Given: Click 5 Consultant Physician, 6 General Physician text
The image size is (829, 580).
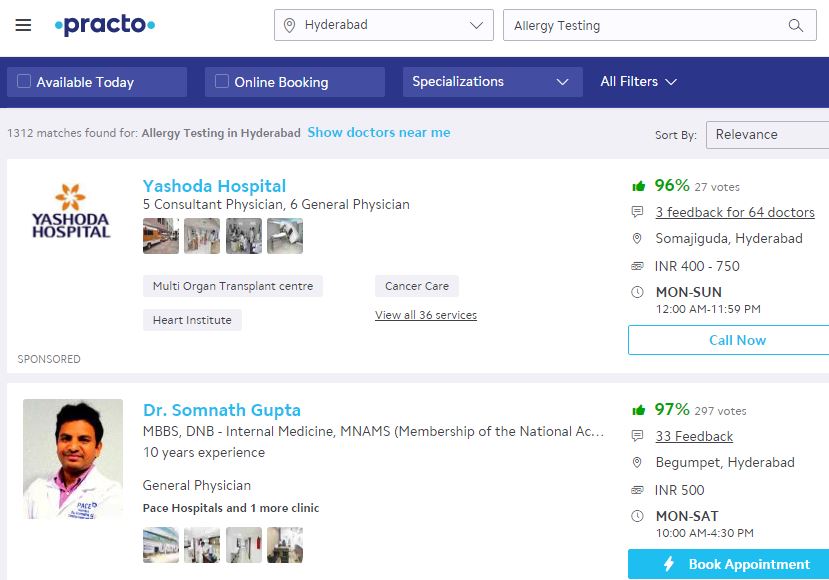Looking at the screenshot, I should (276, 205).
